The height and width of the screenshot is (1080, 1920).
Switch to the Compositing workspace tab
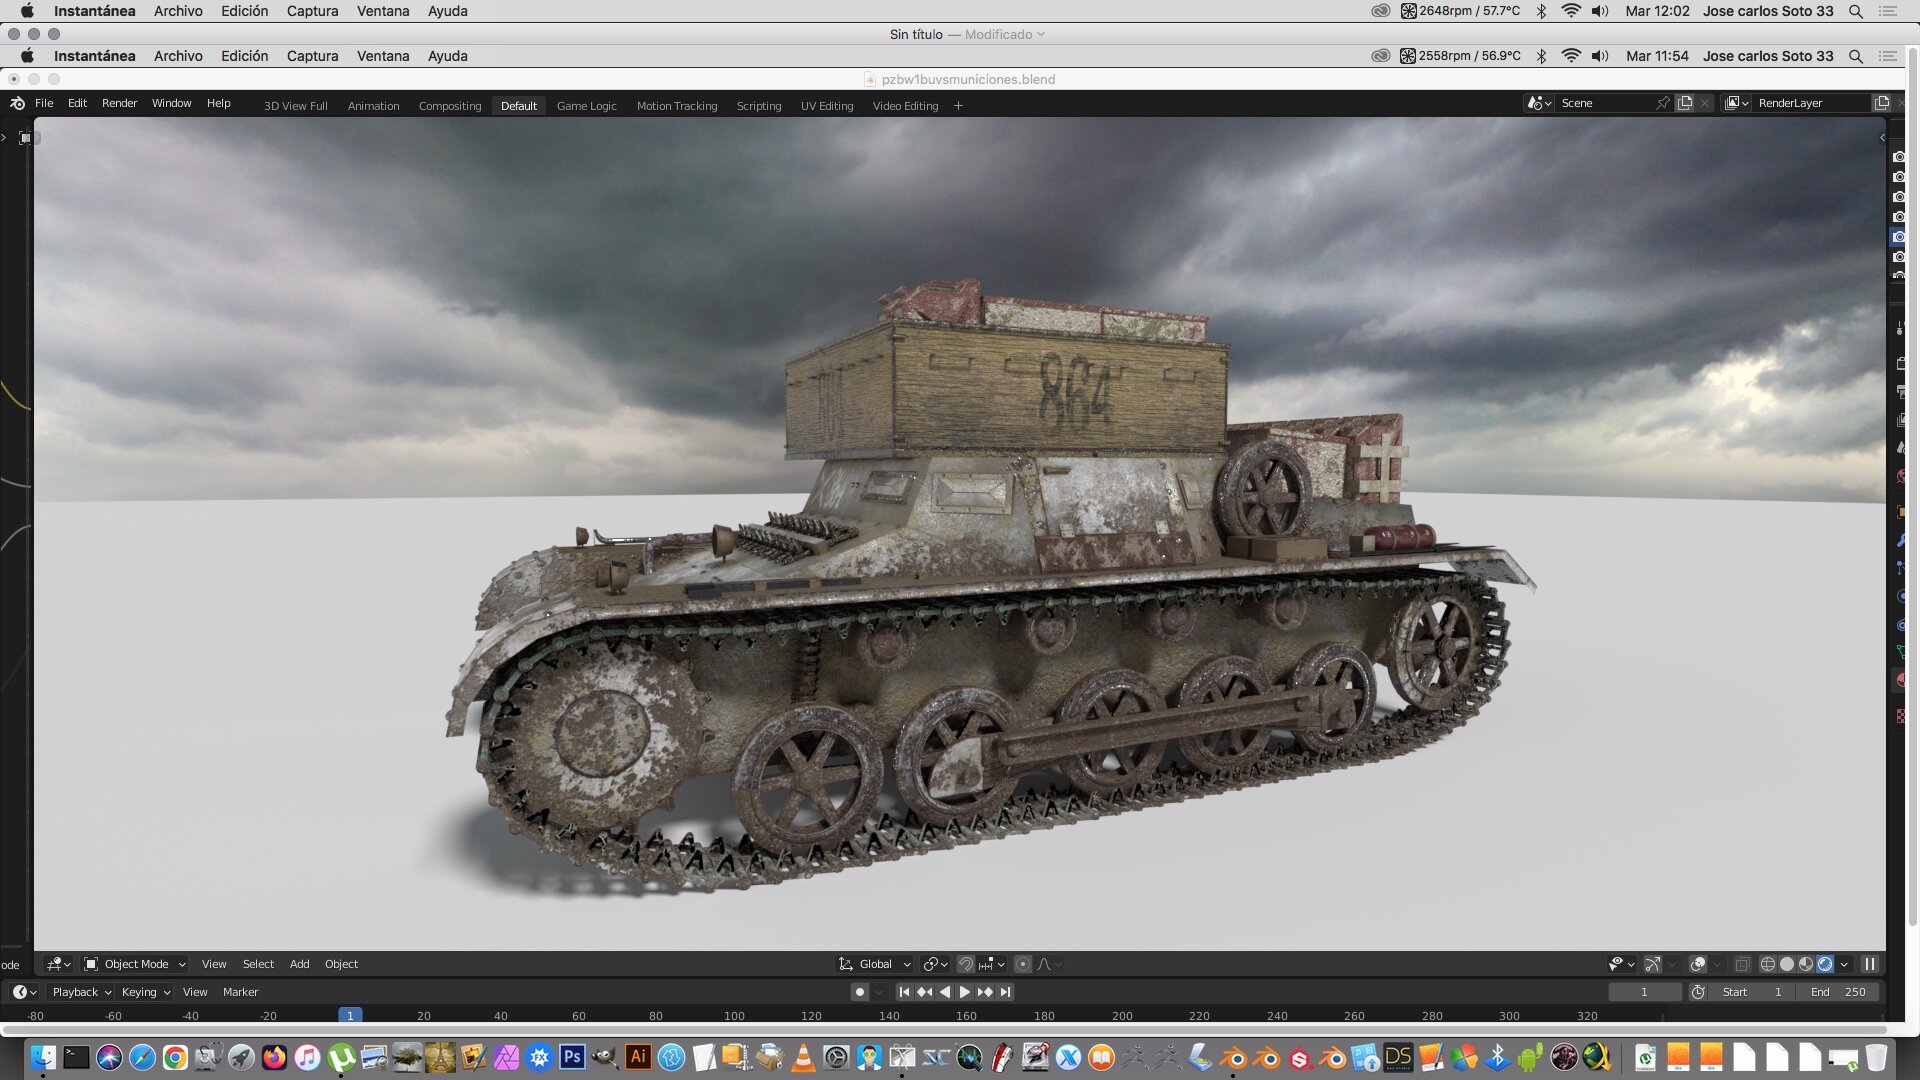tap(450, 106)
